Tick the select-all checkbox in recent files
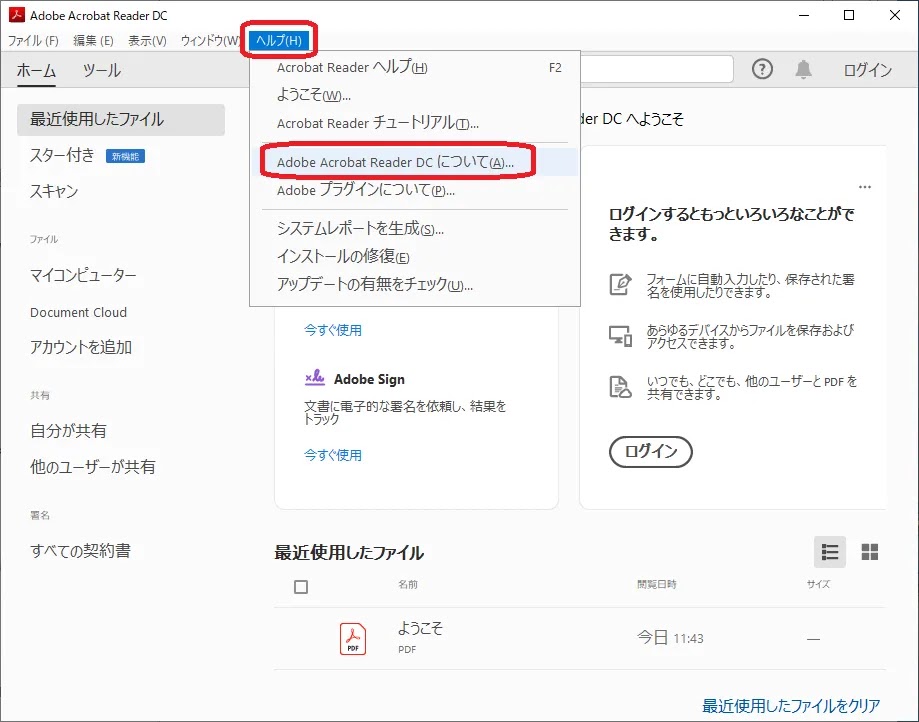Viewport: 919px width, 722px height. 301,587
